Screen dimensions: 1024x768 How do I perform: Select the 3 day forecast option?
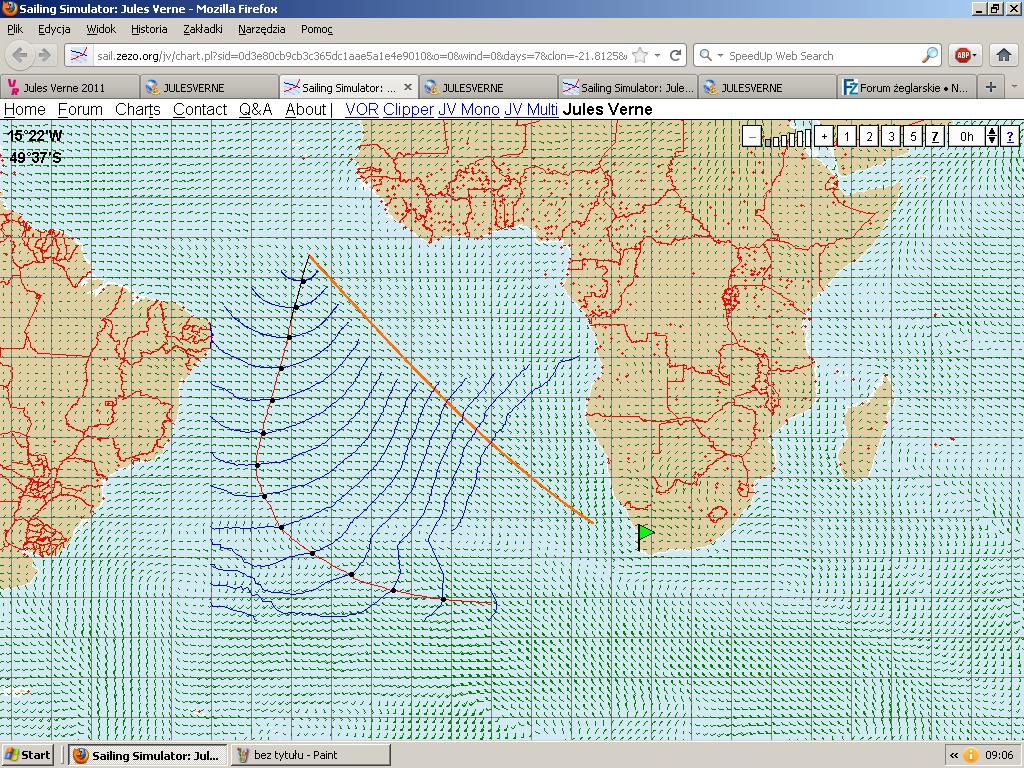(x=891, y=136)
